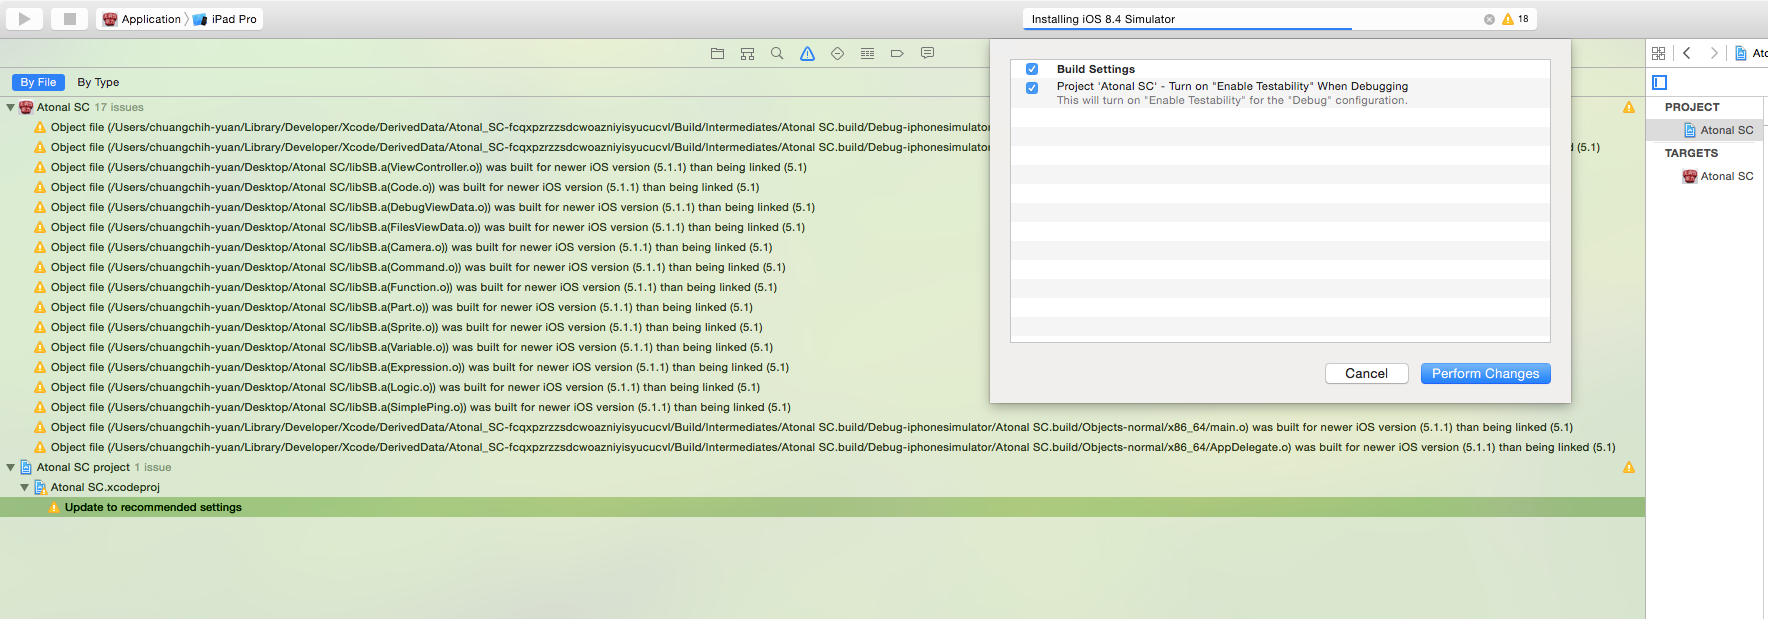
Task: Open the Application scheme selector
Action: point(142,19)
